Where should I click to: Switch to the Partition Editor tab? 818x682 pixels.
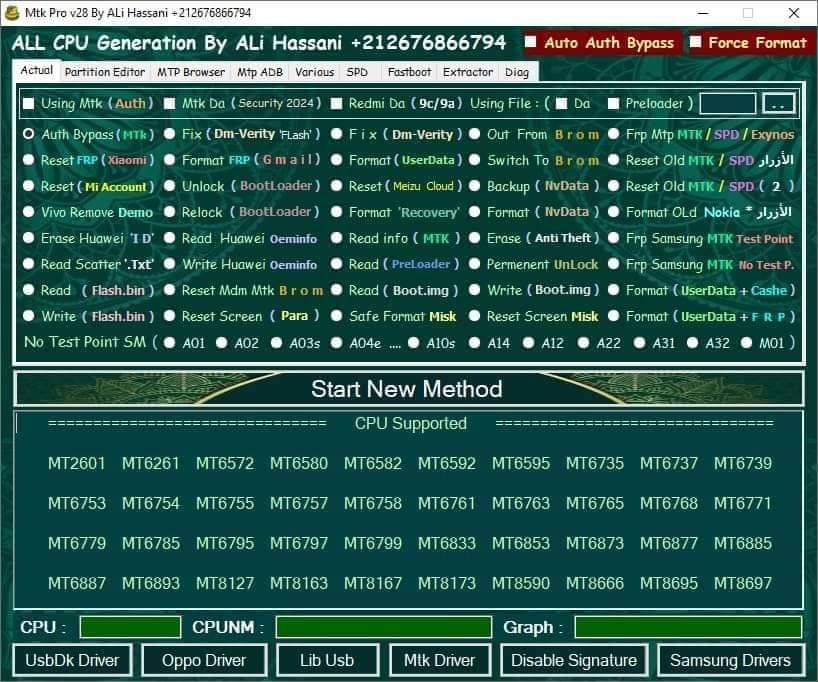[104, 72]
